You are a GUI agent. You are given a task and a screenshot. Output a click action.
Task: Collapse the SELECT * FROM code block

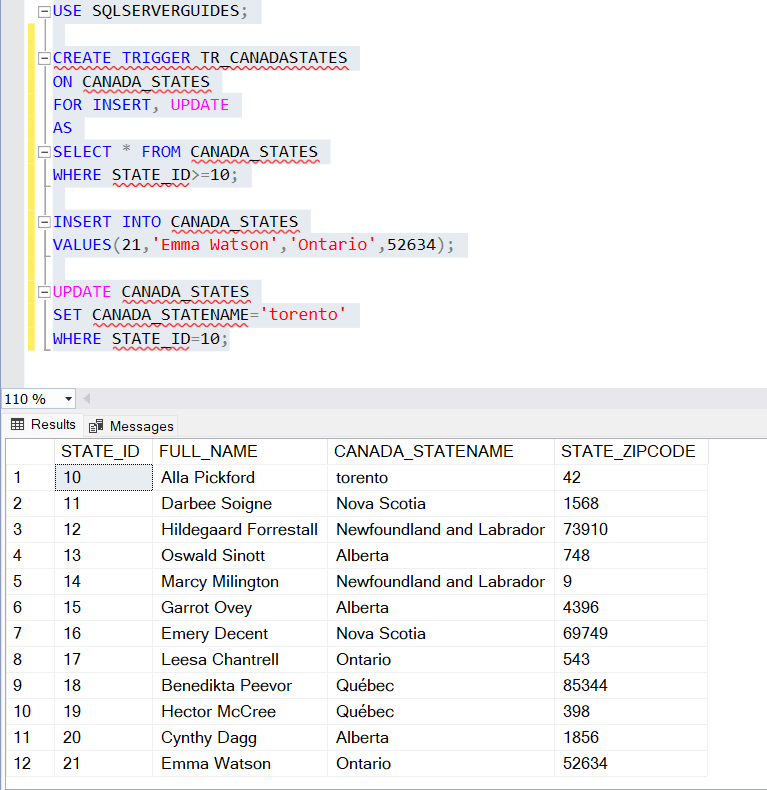point(44,152)
